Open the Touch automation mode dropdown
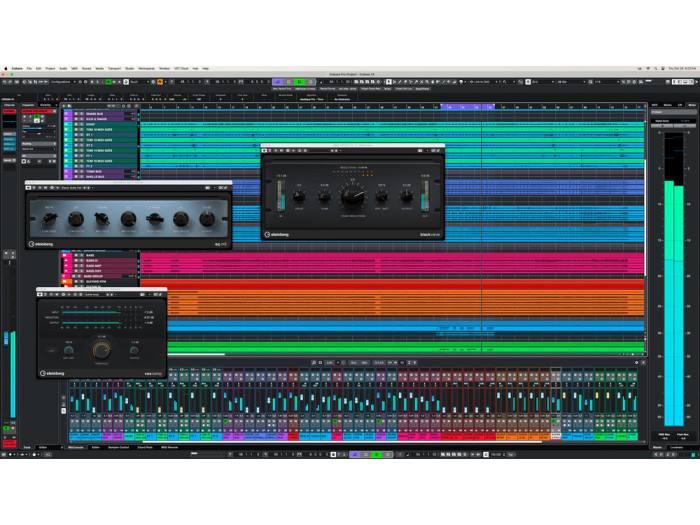The image size is (700, 525). pyautogui.click(x=137, y=82)
